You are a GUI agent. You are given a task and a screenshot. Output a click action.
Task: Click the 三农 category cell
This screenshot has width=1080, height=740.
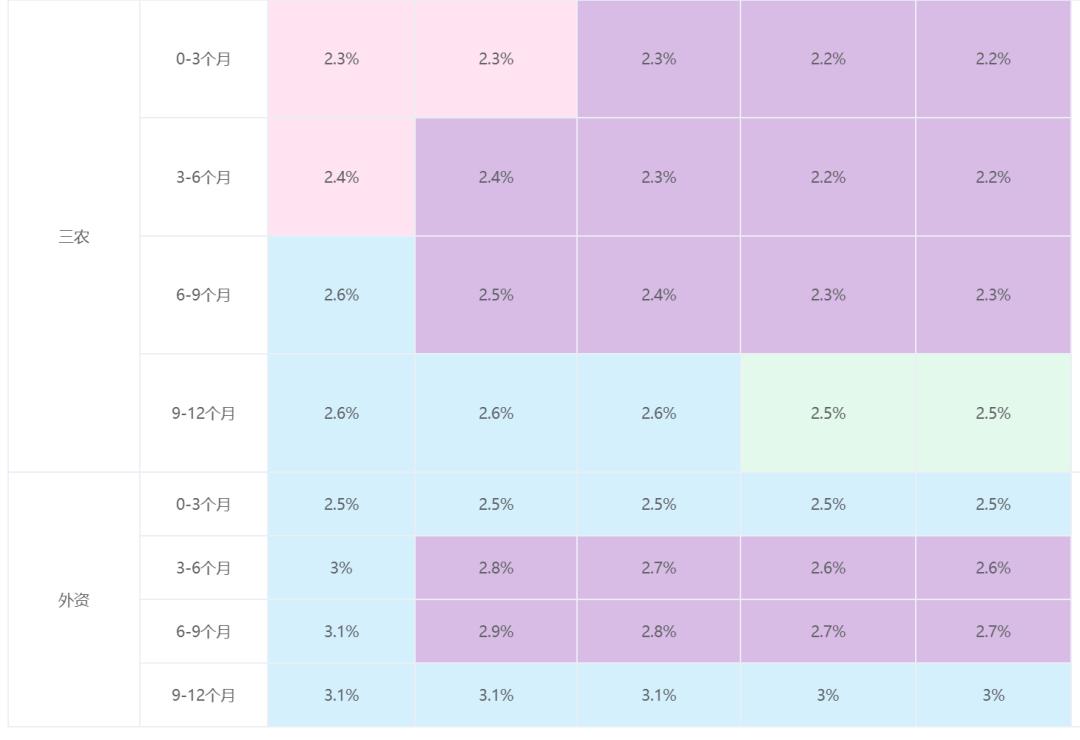[74, 237]
